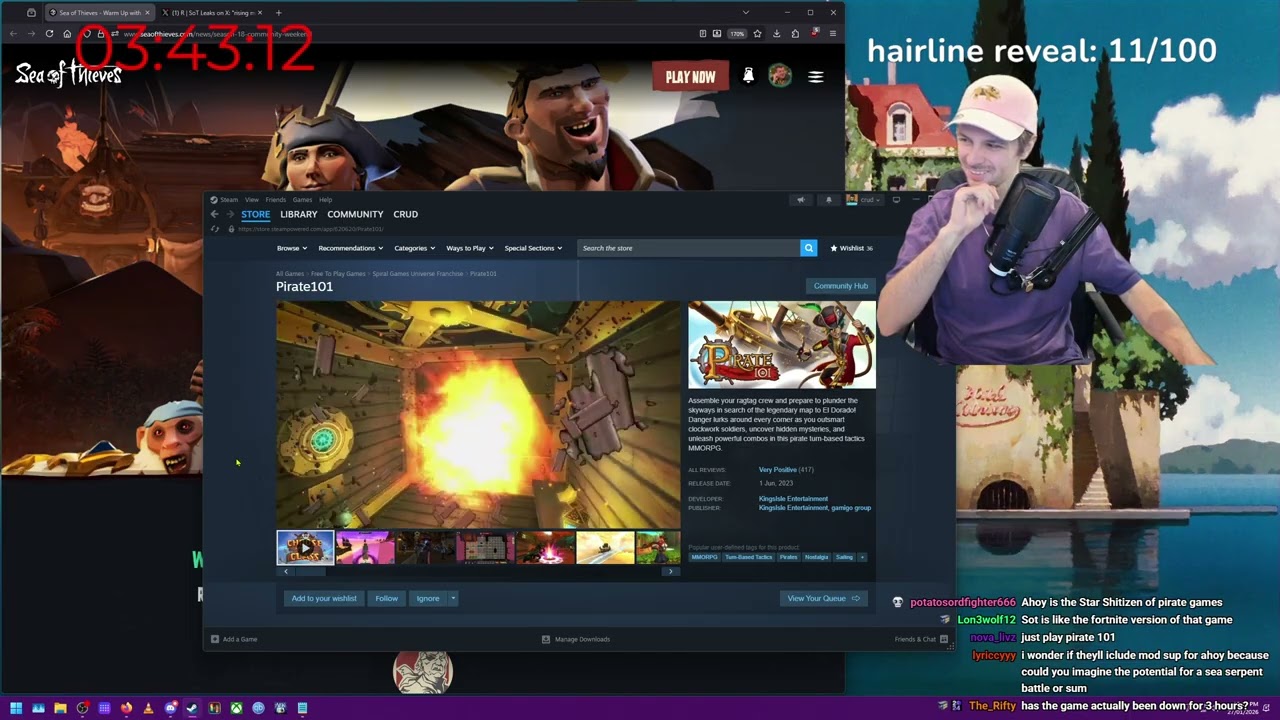Open a new Firefox tab
This screenshot has width=1280, height=720.
[x=278, y=13]
